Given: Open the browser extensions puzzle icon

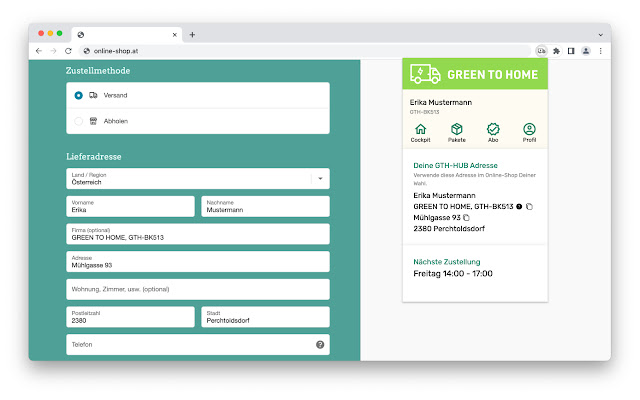Looking at the screenshot, I should click(x=556, y=51).
